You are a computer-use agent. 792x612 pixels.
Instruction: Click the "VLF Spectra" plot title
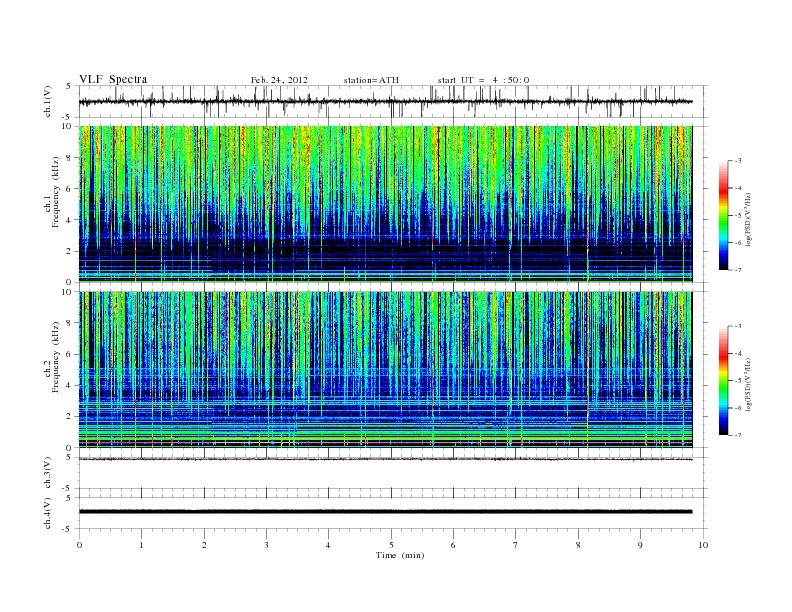(113, 79)
